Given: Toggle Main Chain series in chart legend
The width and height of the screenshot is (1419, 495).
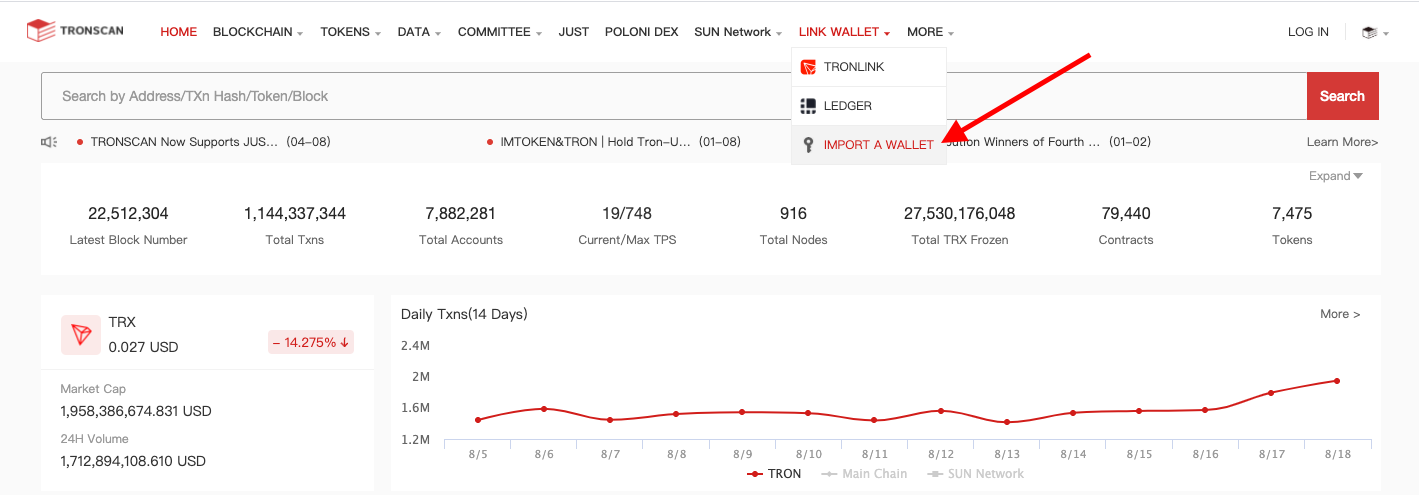Looking at the screenshot, I should (864, 474).
